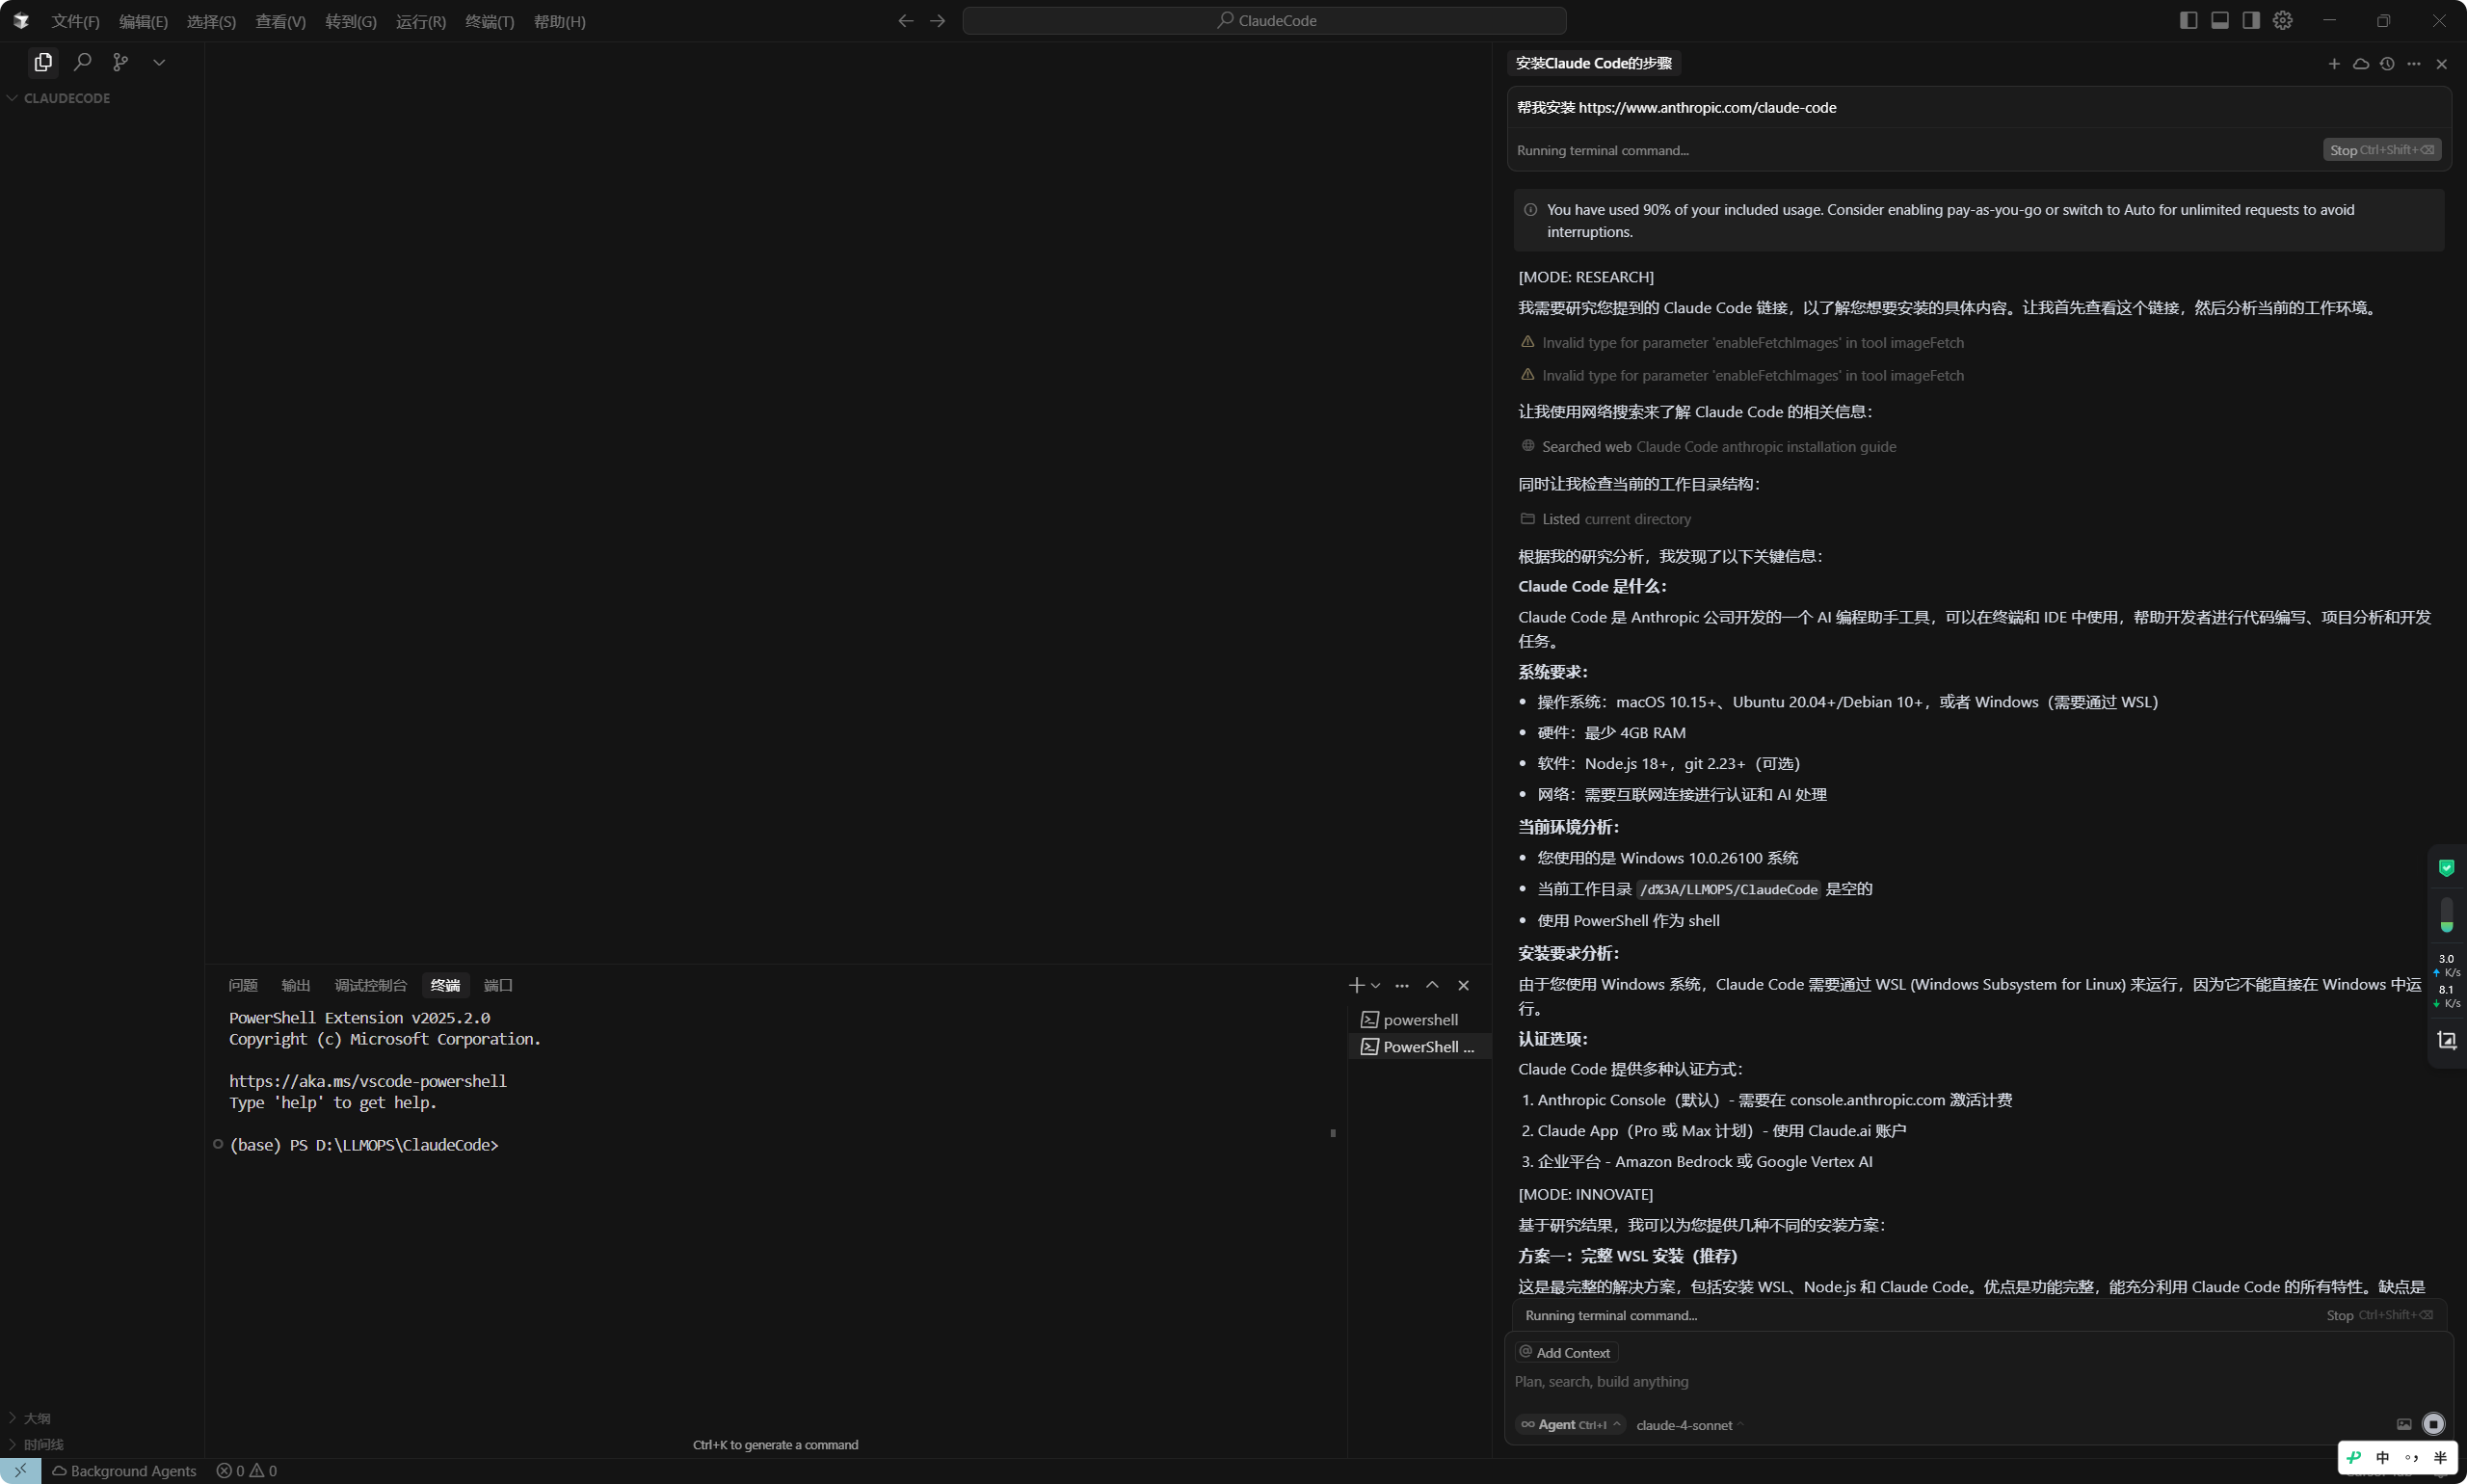This screenshot has height=1484, width=2467.
Task: Open settings gear in title bar
Action: (x=2282, y=20)
